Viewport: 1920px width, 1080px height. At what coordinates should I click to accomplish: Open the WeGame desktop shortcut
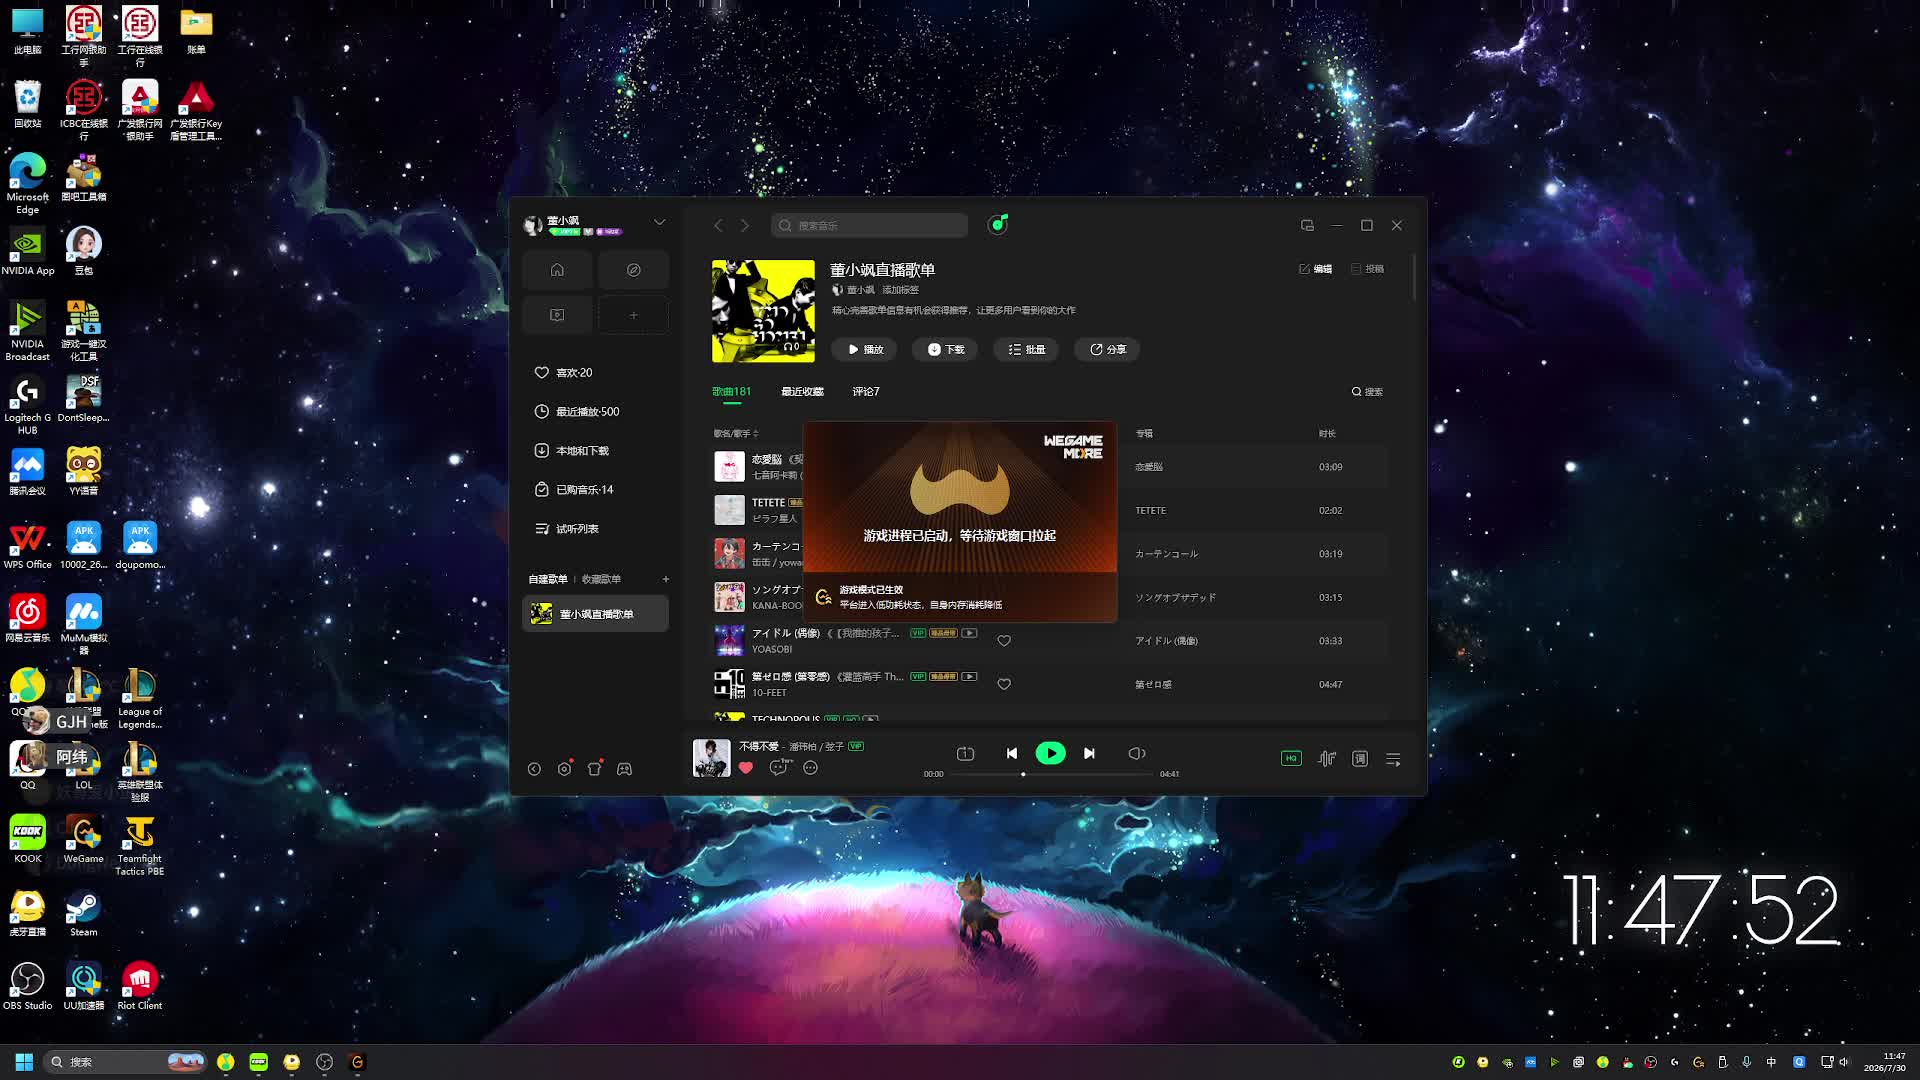point(83,840)
